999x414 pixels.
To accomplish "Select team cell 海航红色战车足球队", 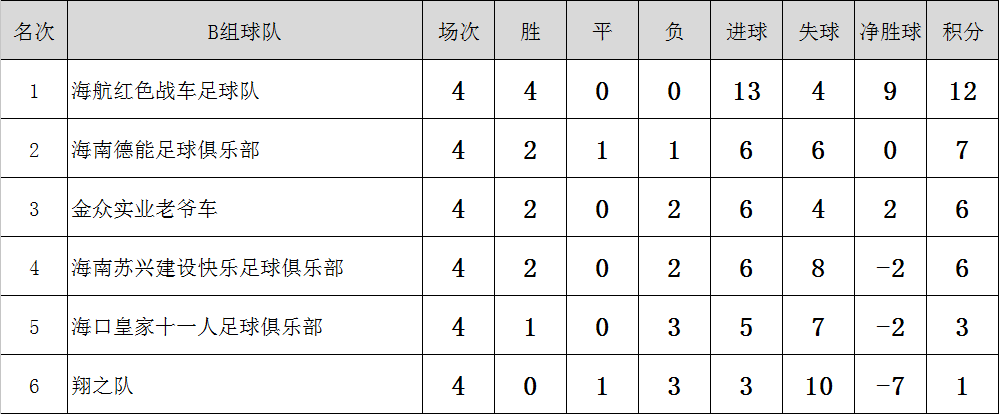I will click(245, 90).
